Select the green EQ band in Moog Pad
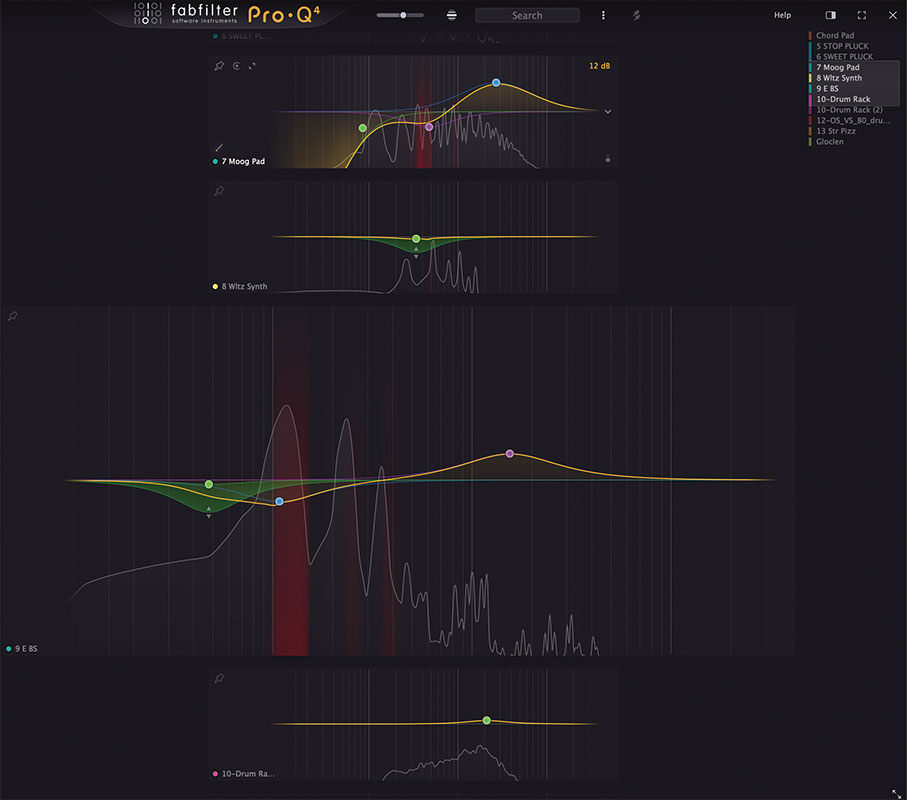This screenshot has height=800, width=907. [x=363, y=128]
